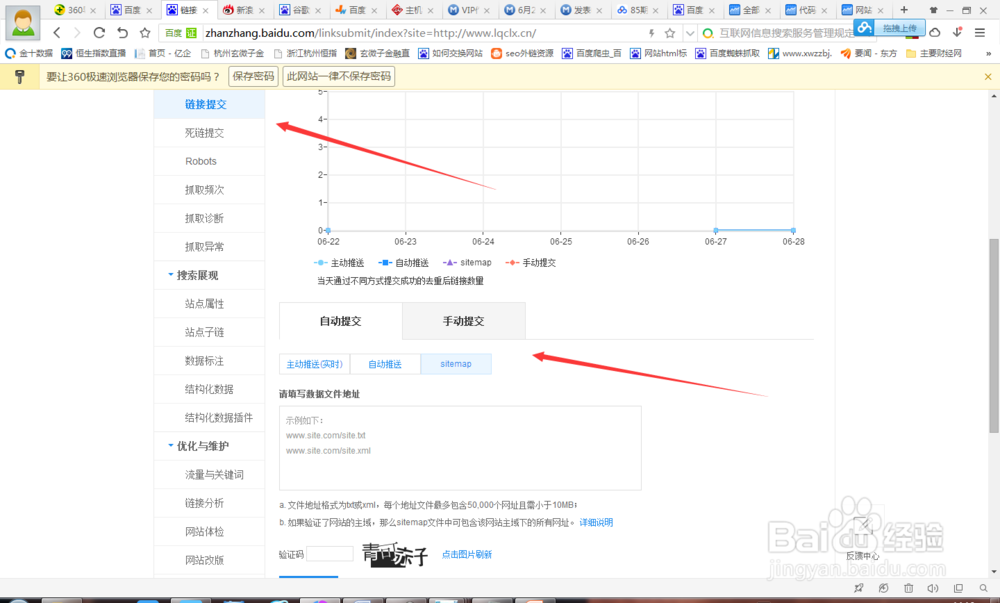Expand the bookmarks overflow chevron

click(988, 54)
